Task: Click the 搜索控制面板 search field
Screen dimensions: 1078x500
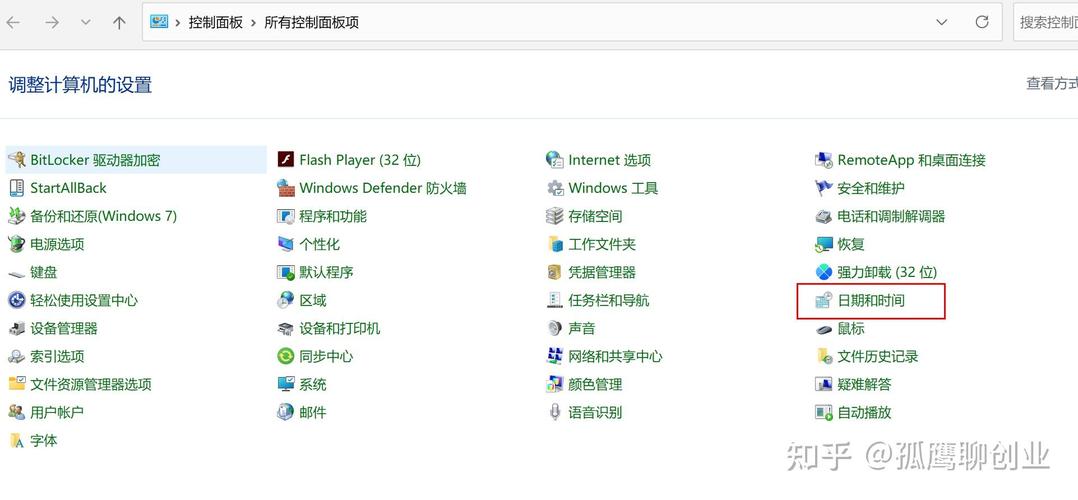Action: pyautogui.click(x=1047, y=22)
